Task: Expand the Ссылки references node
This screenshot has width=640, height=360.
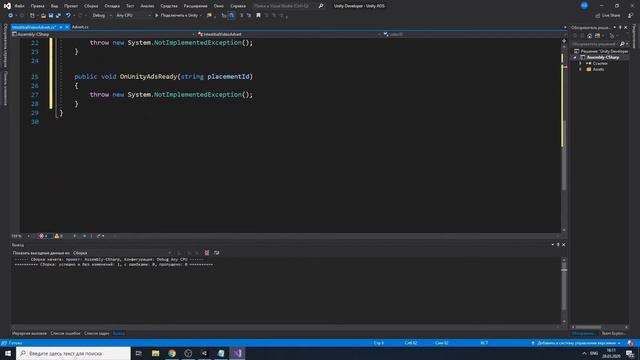Action: (580, 64)
